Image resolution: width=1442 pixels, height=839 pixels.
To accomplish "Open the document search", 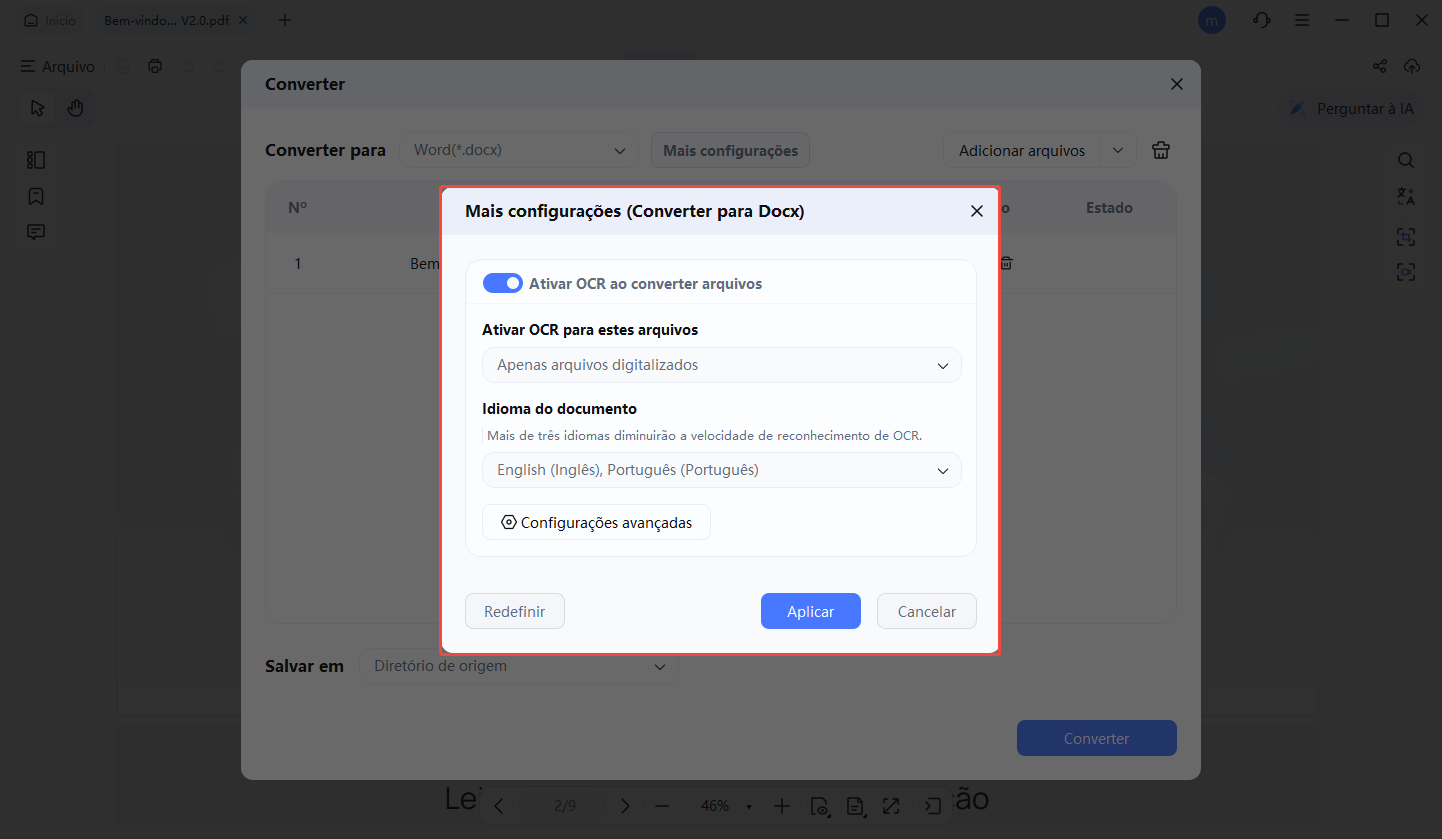I will pos(1406,159).
